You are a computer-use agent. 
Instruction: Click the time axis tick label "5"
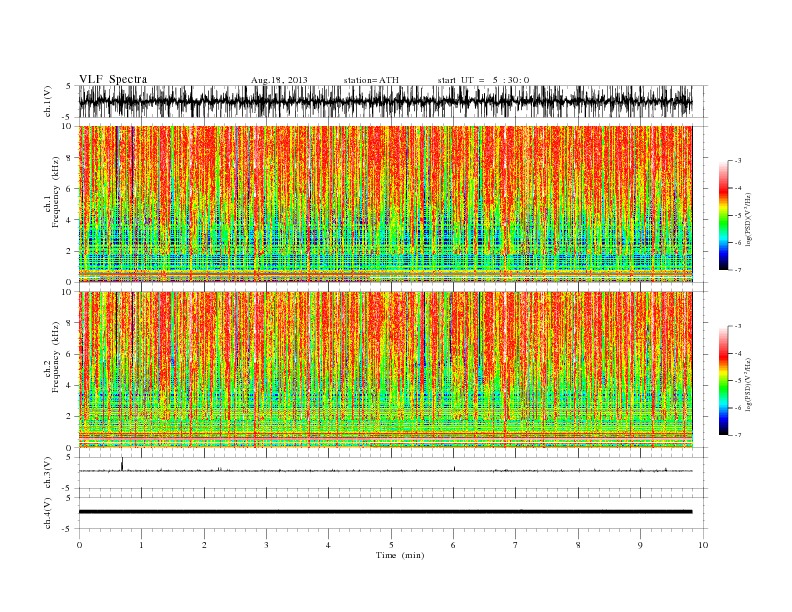pos(391,545)
